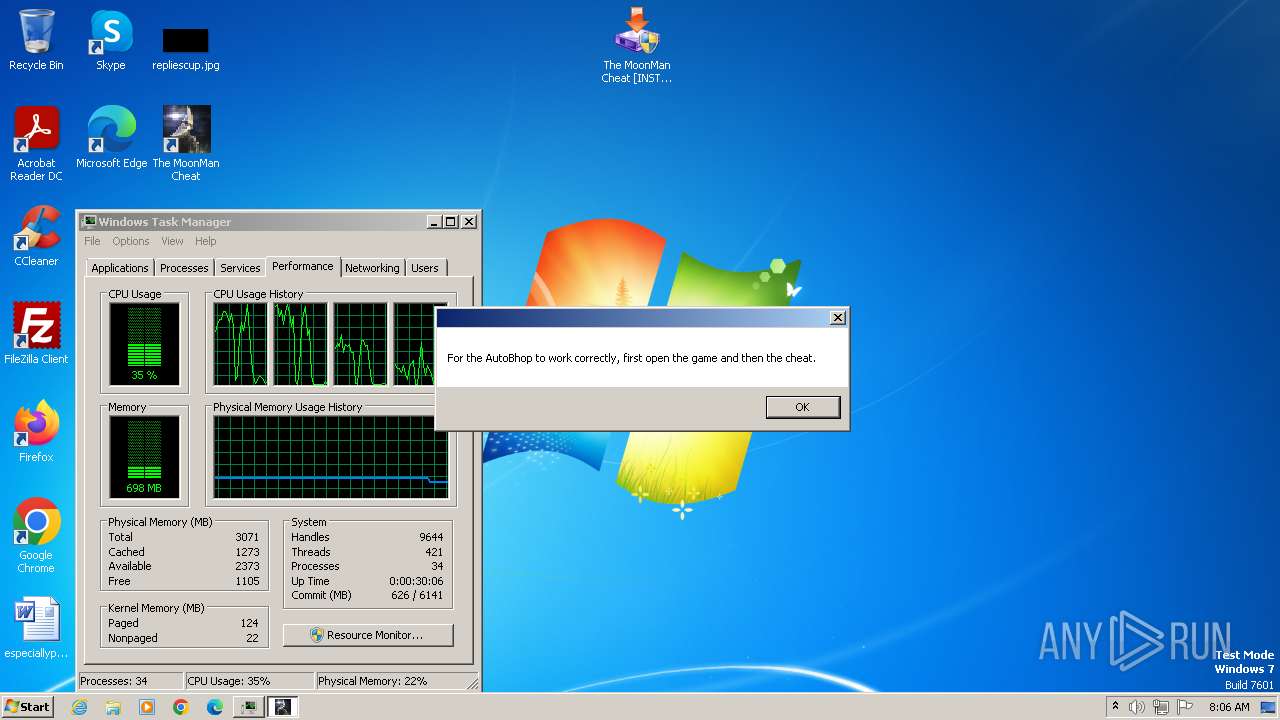
Task: Click the Up Time value 0:00:30:06
Action: [416, 581]
